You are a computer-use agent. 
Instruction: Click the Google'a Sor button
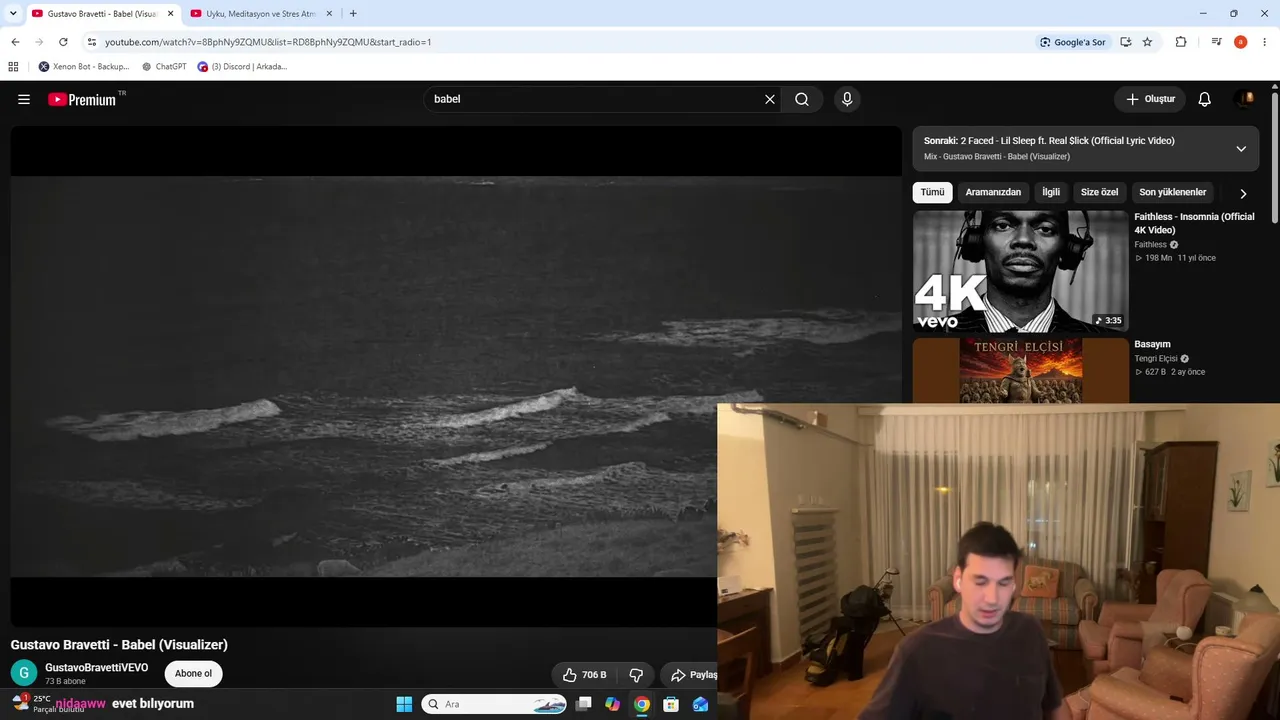1072,42
